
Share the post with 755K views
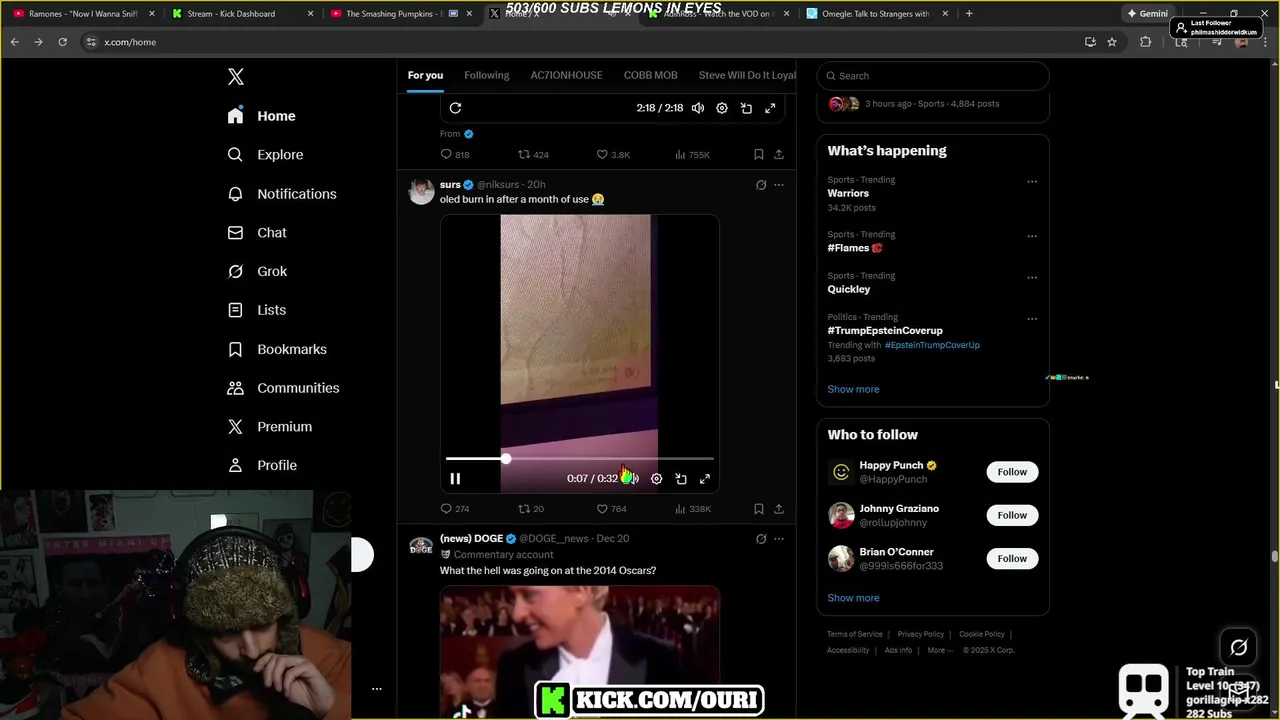(779, 155)
